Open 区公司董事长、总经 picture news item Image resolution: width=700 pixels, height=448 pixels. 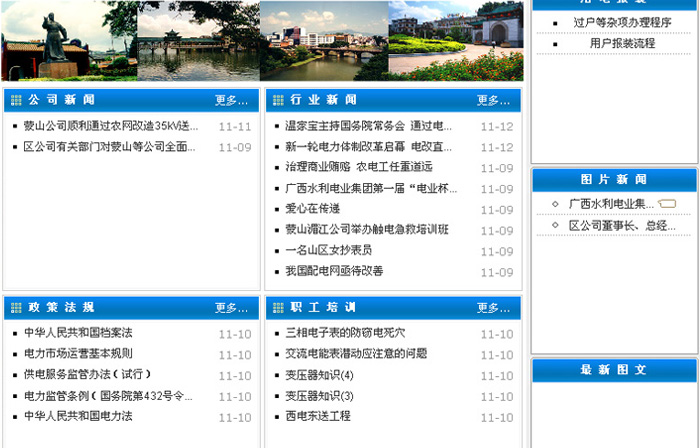(x=622, y=225)
